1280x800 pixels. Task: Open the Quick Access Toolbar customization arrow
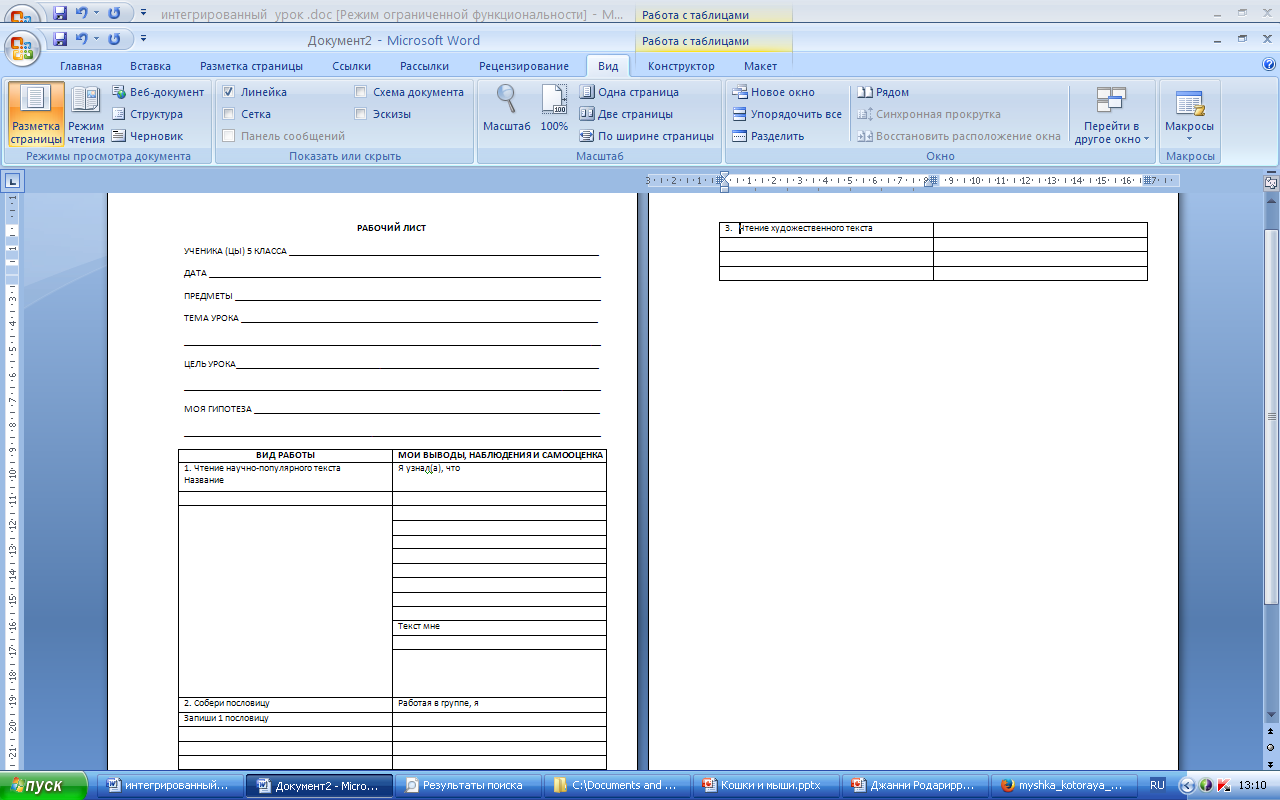pos(143,40)
